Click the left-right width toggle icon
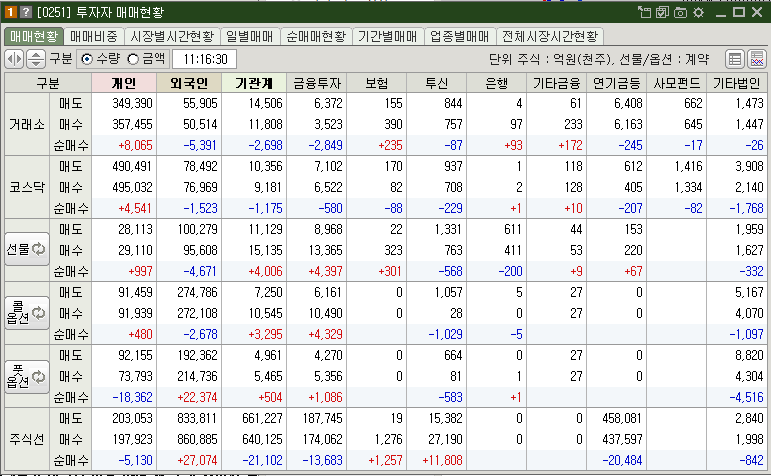This screenshot has width=771, height=476. pyautogui.click(x=14, y=60)
